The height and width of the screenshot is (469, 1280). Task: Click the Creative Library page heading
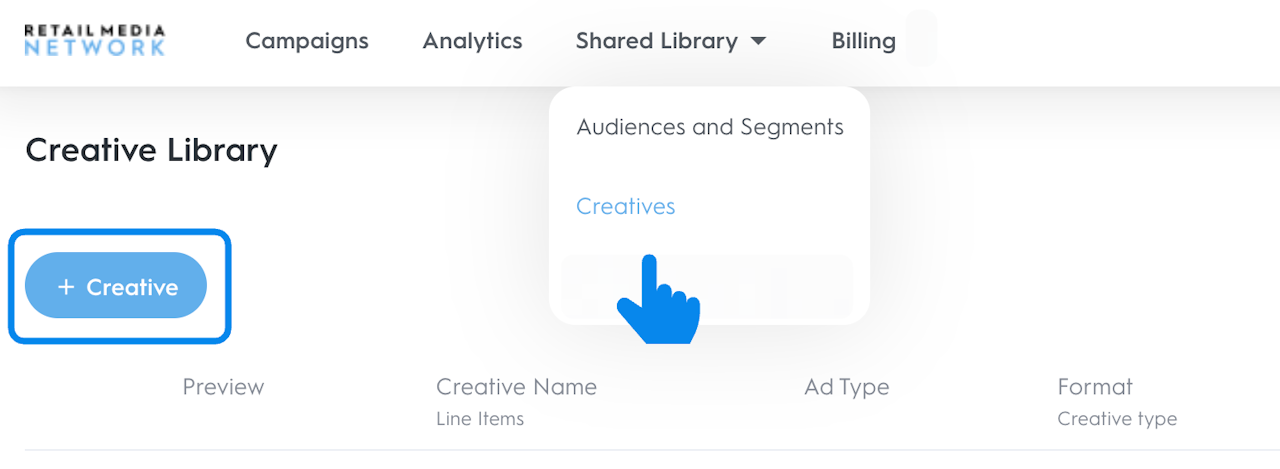[151, 150]
